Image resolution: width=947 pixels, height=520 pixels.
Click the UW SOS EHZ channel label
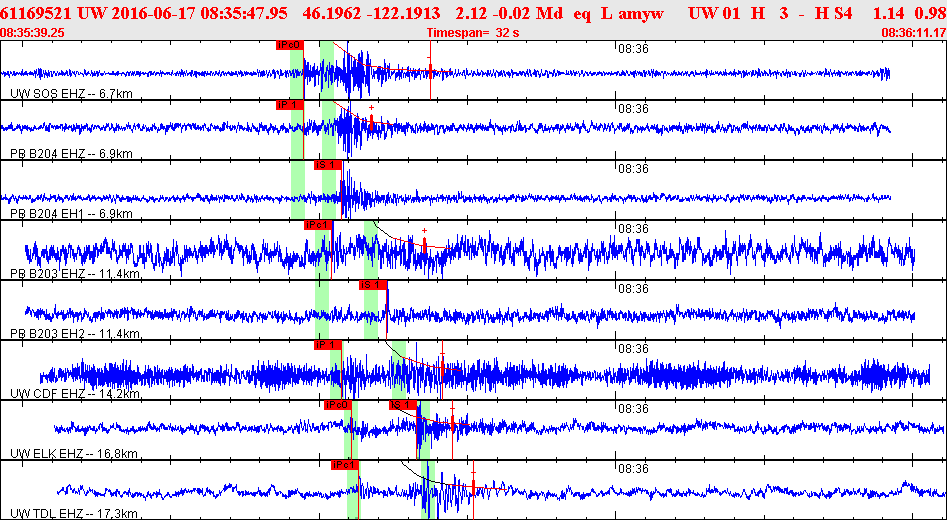[71, 94]
